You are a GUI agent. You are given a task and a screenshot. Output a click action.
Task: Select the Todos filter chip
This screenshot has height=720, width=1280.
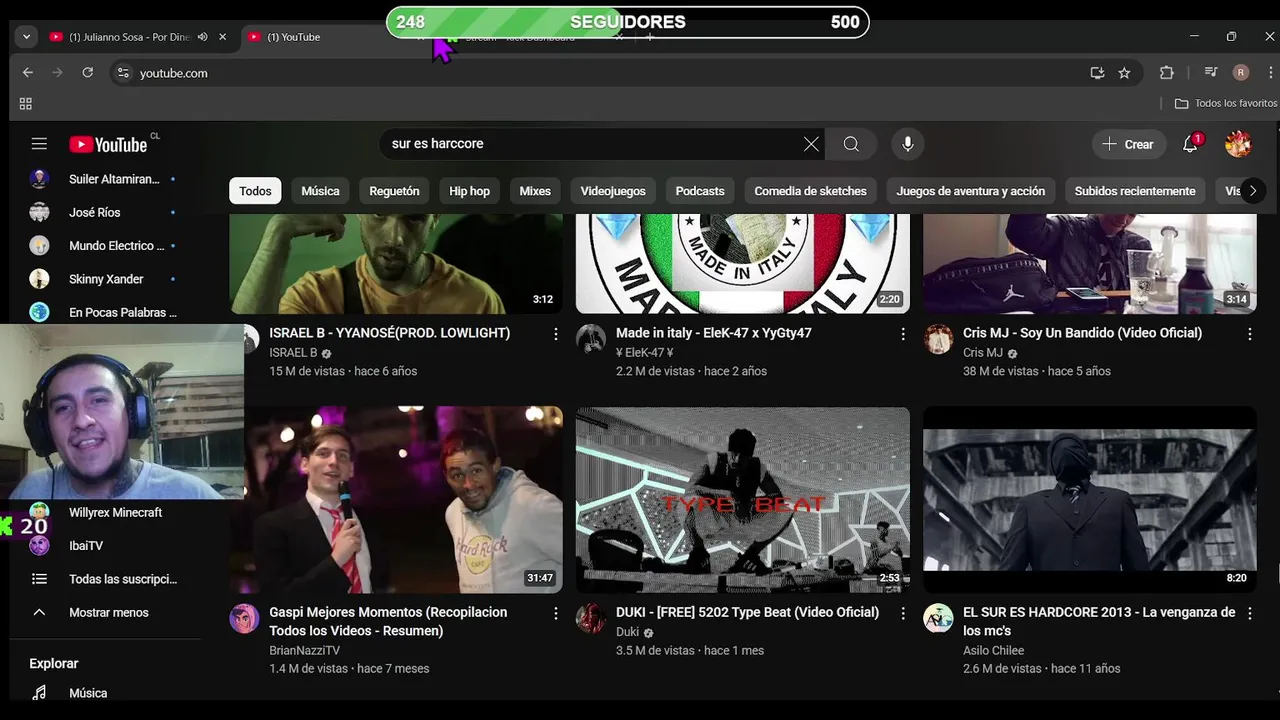(255, 191)
